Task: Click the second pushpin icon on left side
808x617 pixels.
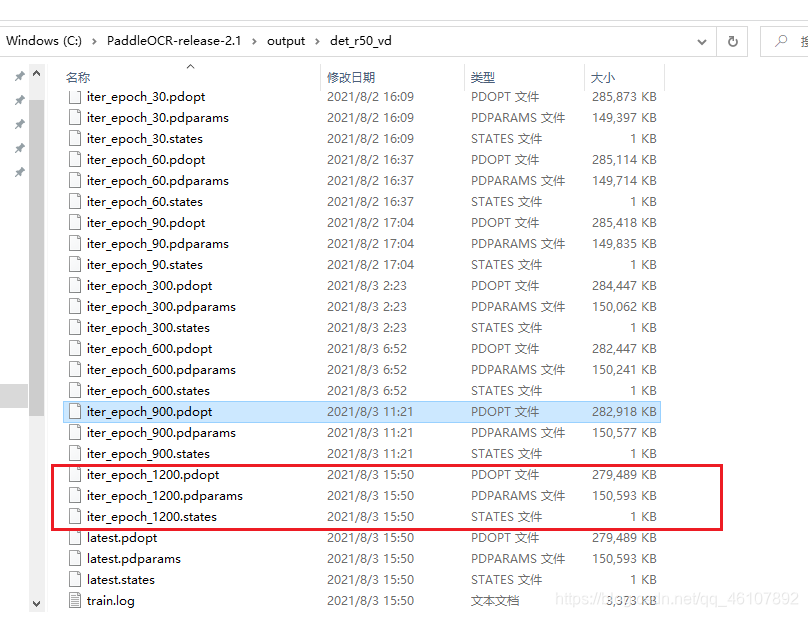Action: (19, 100)
